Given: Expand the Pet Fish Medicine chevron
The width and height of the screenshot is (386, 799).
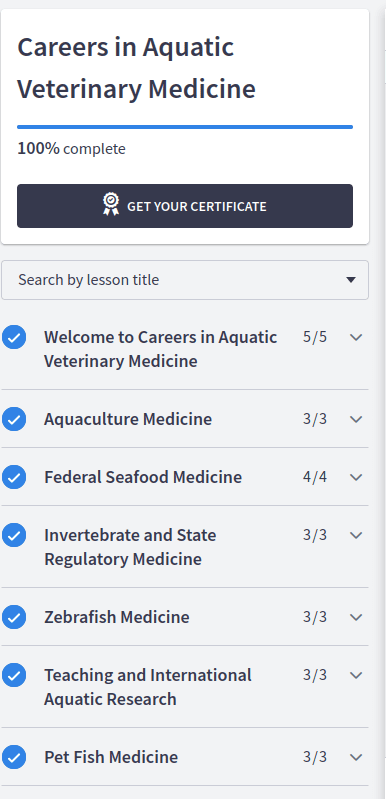Looking at the screenshot, I should [356, 757].
